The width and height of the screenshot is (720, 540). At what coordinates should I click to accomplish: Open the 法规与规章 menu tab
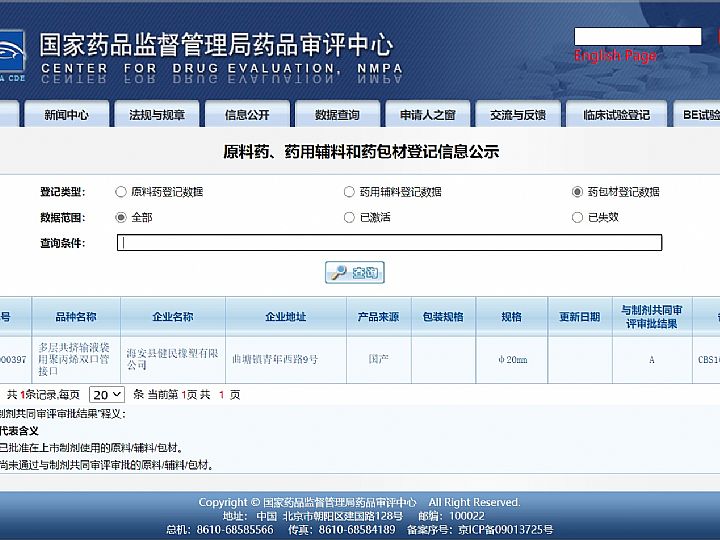[x=157, y=115]
